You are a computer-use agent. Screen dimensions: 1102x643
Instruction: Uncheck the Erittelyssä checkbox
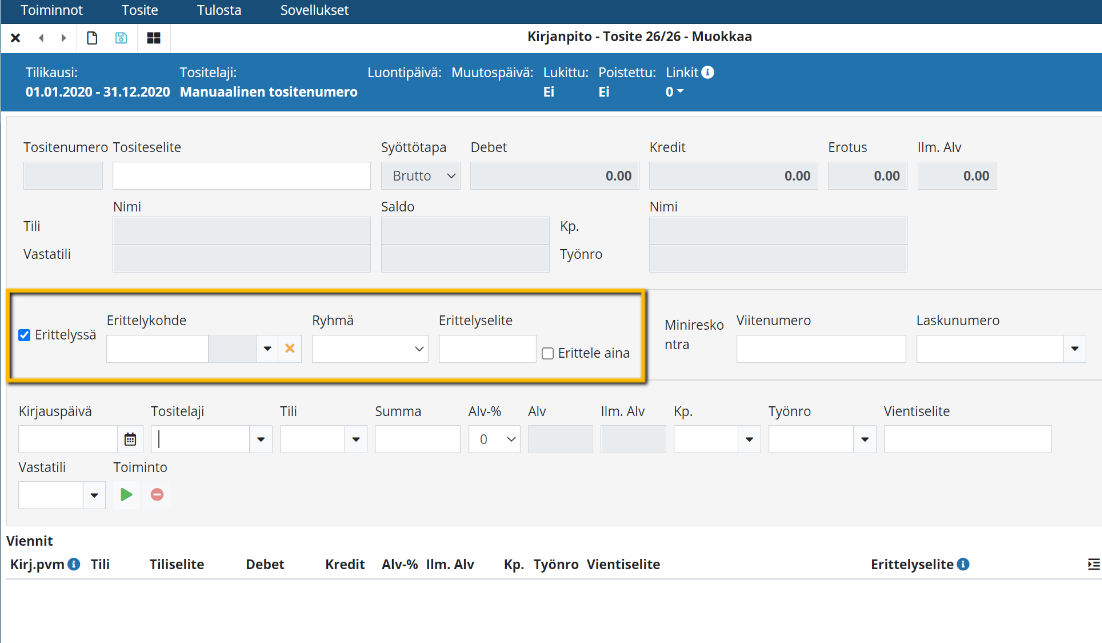click(25, 335)
